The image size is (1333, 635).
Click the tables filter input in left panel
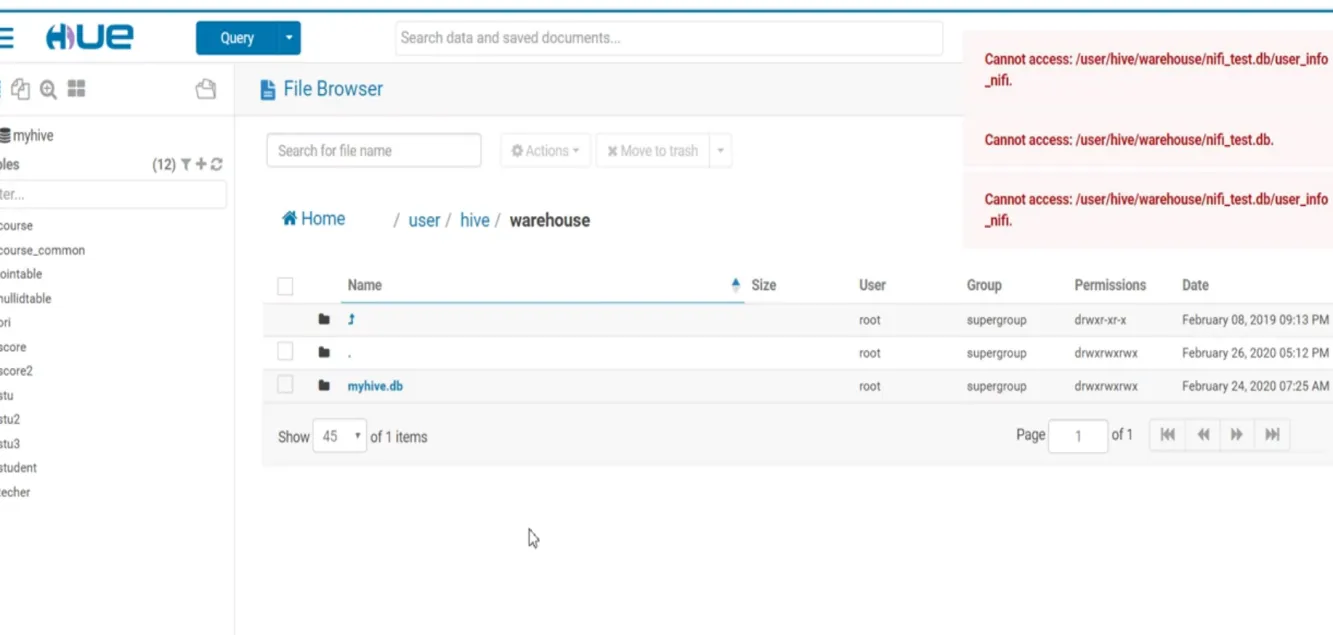tap(113, 195)
